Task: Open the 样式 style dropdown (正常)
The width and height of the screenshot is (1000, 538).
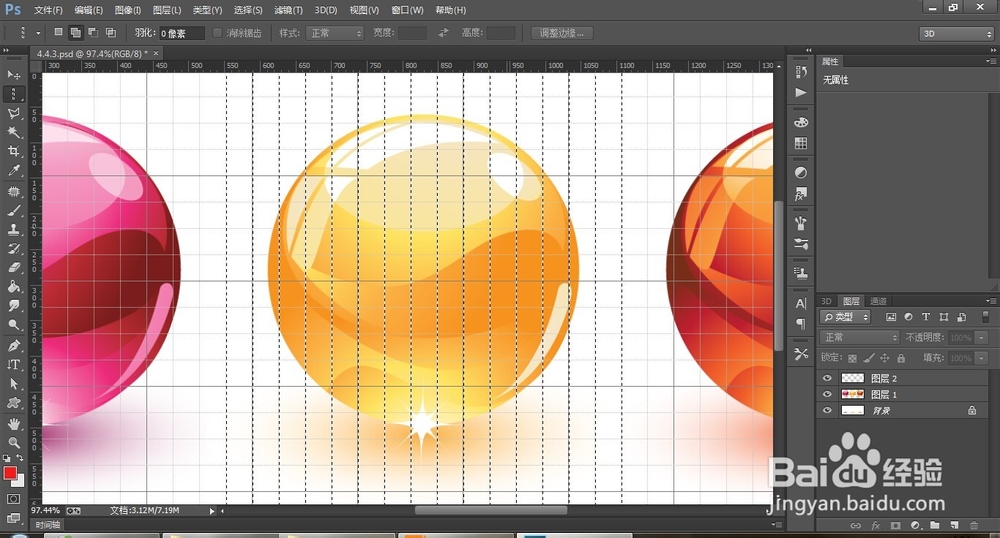Action: pyautogui.click(x=335, y=33)
